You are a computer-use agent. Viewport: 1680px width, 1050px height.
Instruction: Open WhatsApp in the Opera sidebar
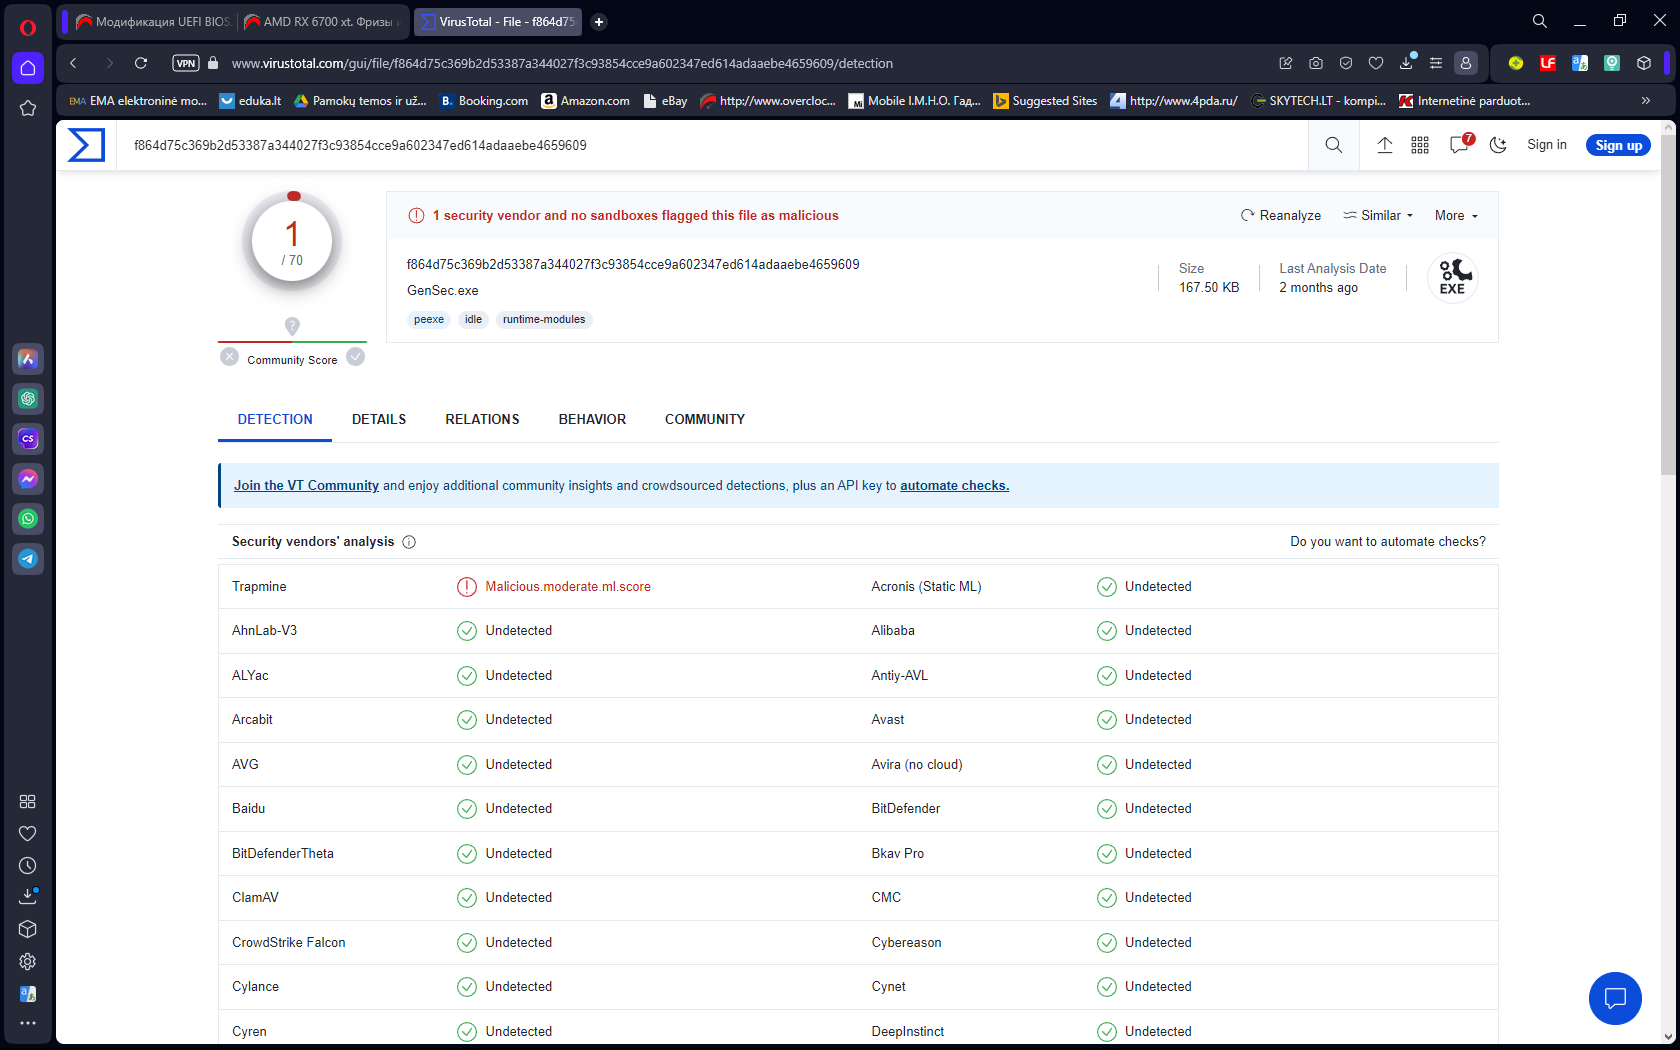[x=28, y=519]
